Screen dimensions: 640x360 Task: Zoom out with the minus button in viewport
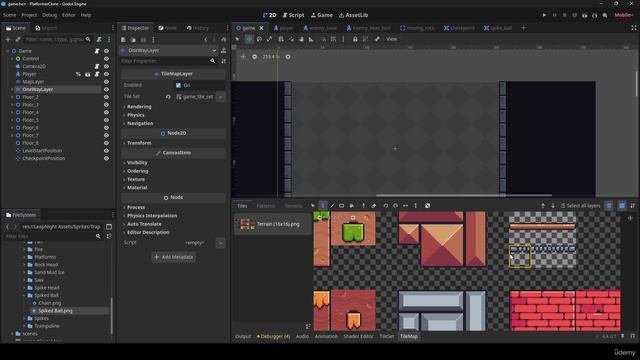pos(254,57)
